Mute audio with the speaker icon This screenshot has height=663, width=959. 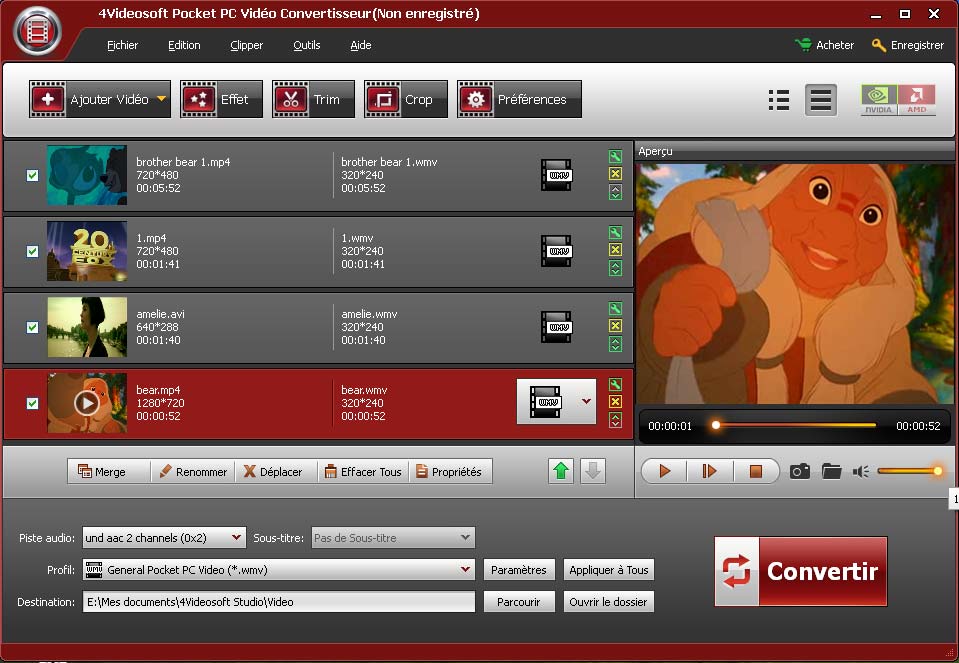click(x=860, y=471)
